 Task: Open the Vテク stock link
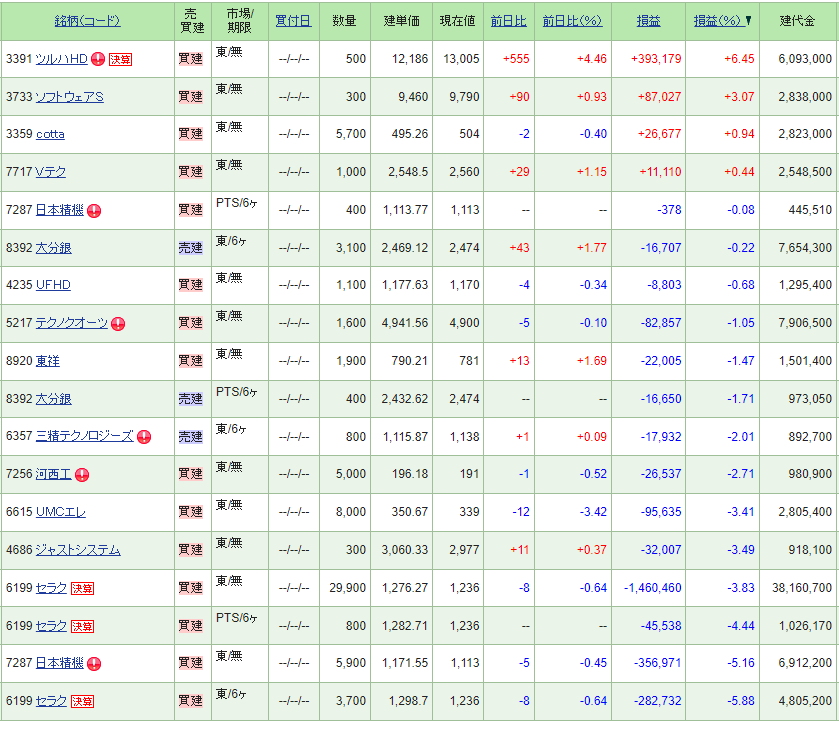click(x=51, y=172)
